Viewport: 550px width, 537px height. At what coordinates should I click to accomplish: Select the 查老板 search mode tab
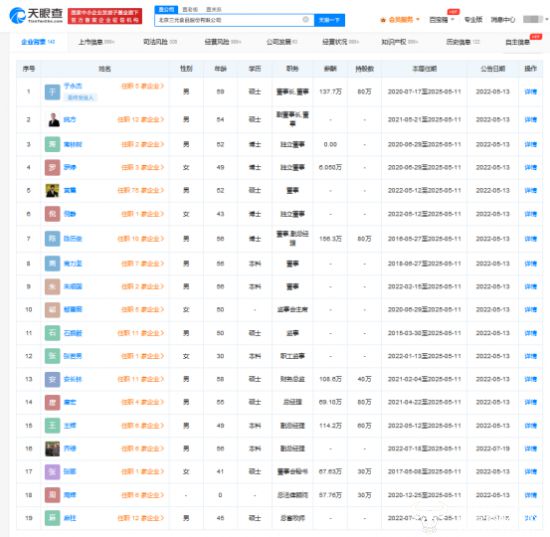pos(190,9)
